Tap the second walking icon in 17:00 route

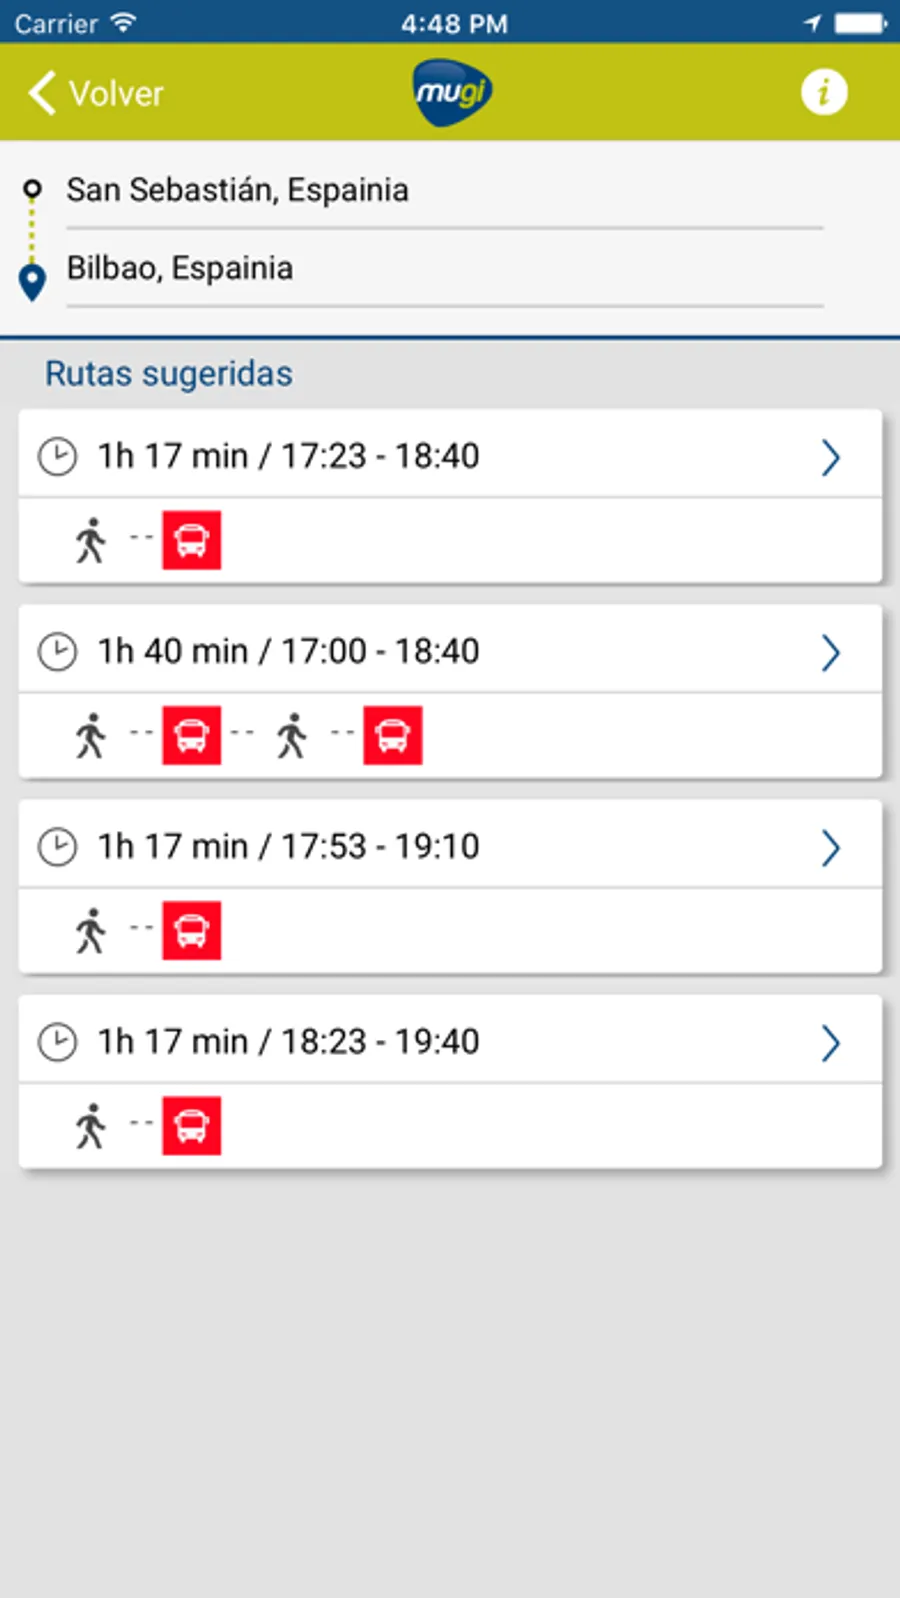[x=292, y=735]
